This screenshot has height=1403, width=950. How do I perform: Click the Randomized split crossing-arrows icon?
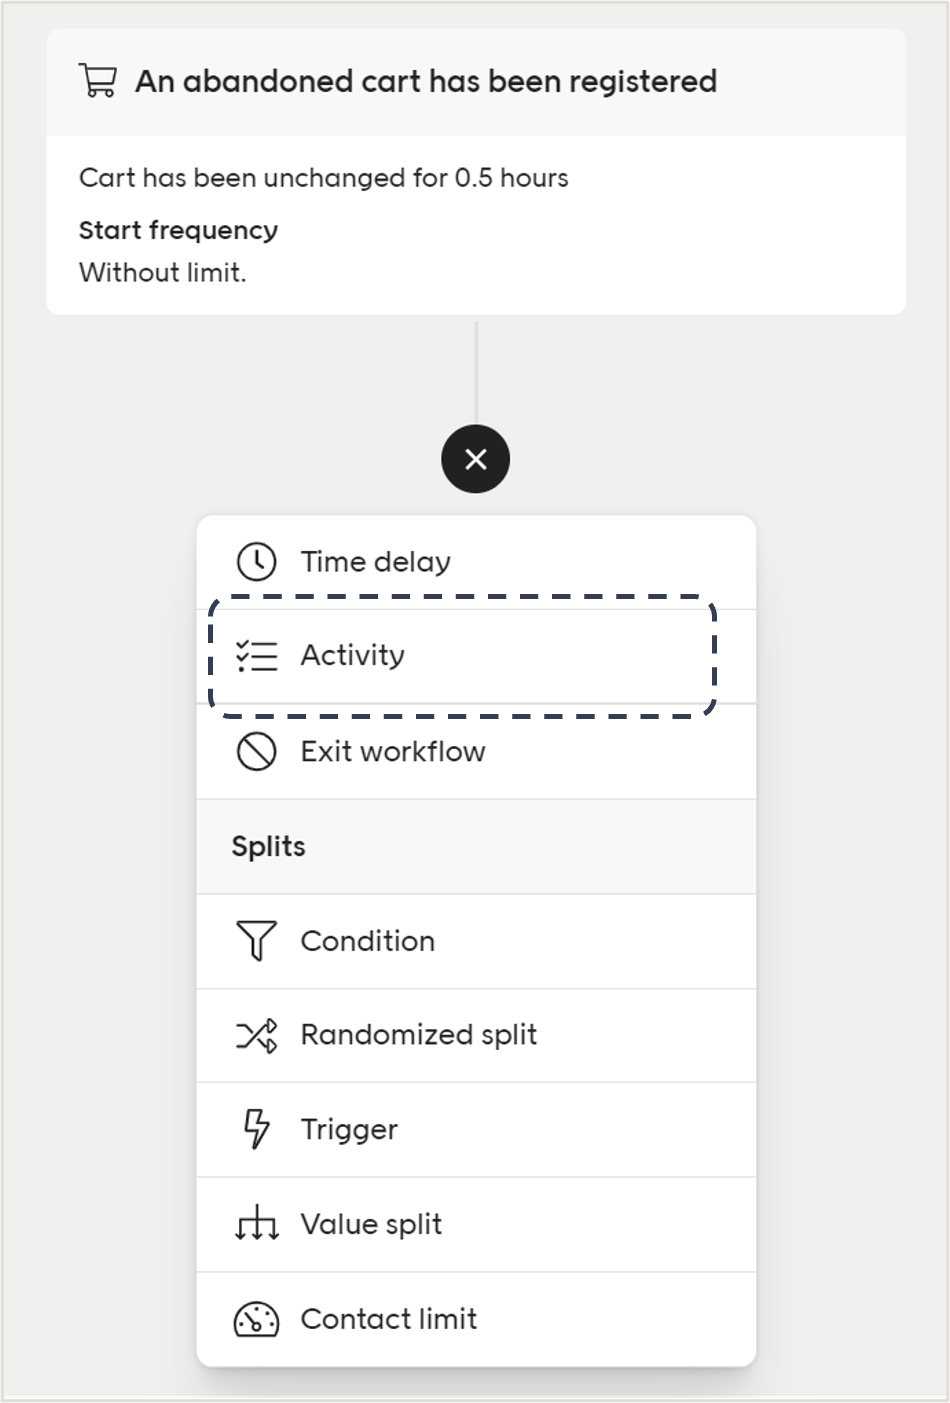[257, 1035]
